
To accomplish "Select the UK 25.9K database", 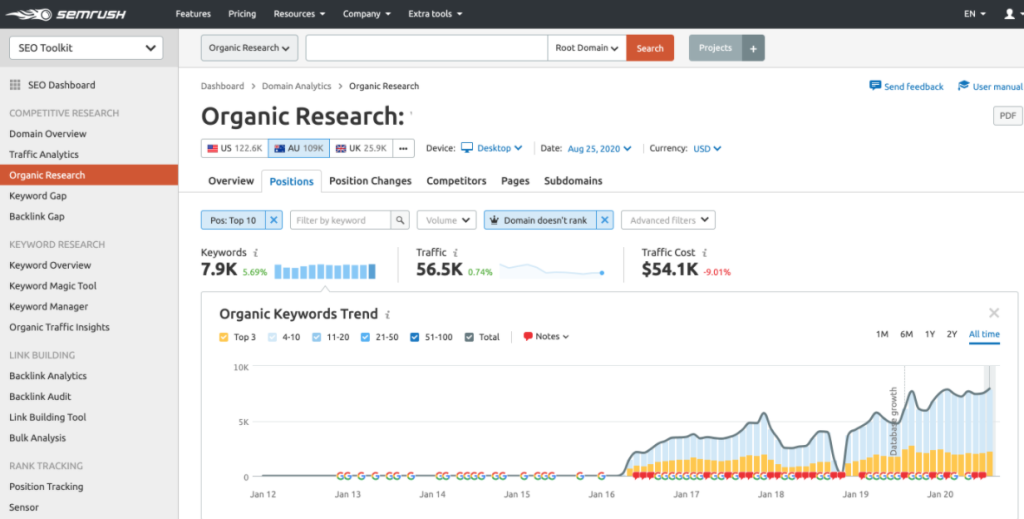I will 360,148.
